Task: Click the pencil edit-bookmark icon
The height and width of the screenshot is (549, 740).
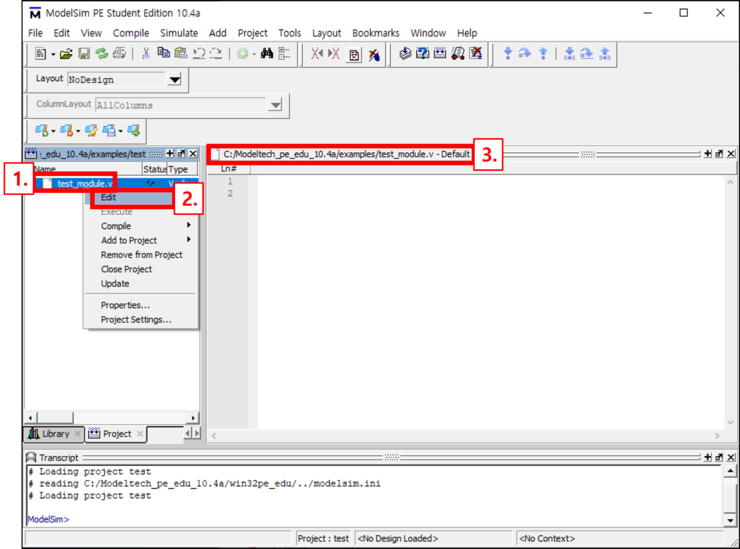Action: coord(91,130)
